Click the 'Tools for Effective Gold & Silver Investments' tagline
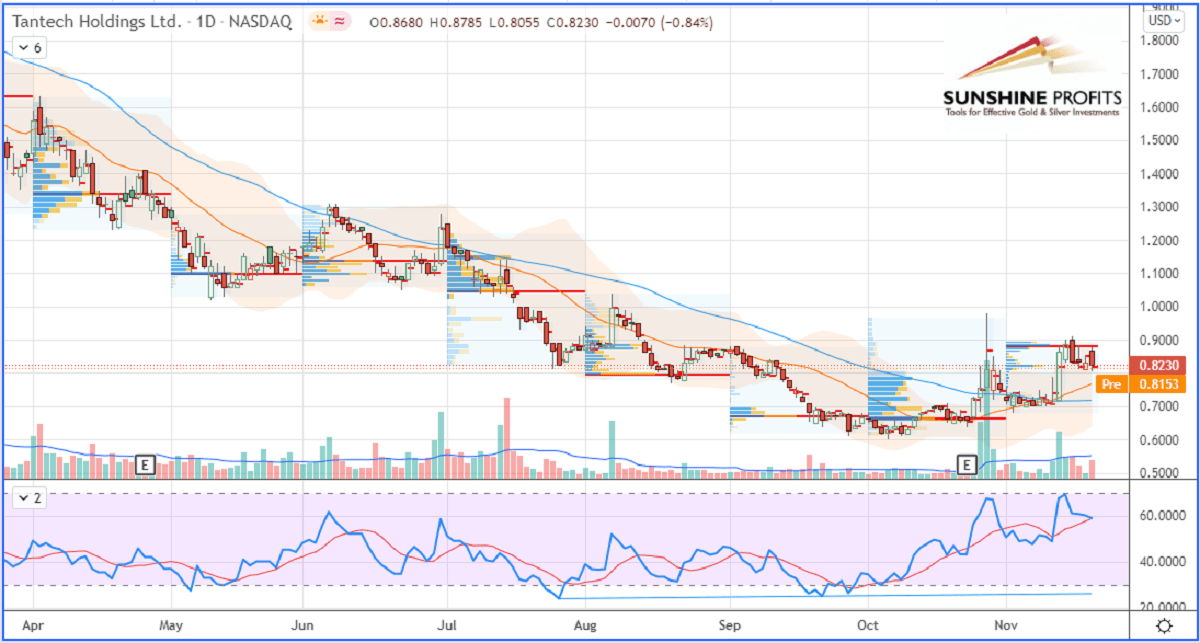The width and height of the screenshot is (1200, 643). tap(1033, 112)
